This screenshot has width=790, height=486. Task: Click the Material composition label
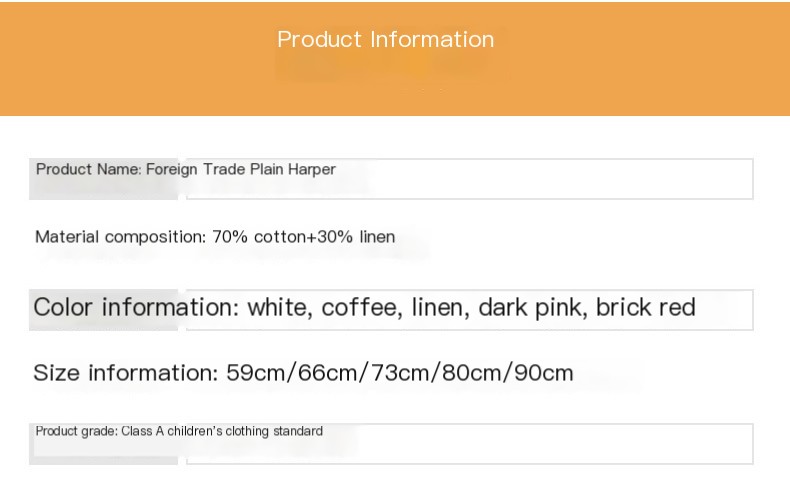tap(120, 237)
